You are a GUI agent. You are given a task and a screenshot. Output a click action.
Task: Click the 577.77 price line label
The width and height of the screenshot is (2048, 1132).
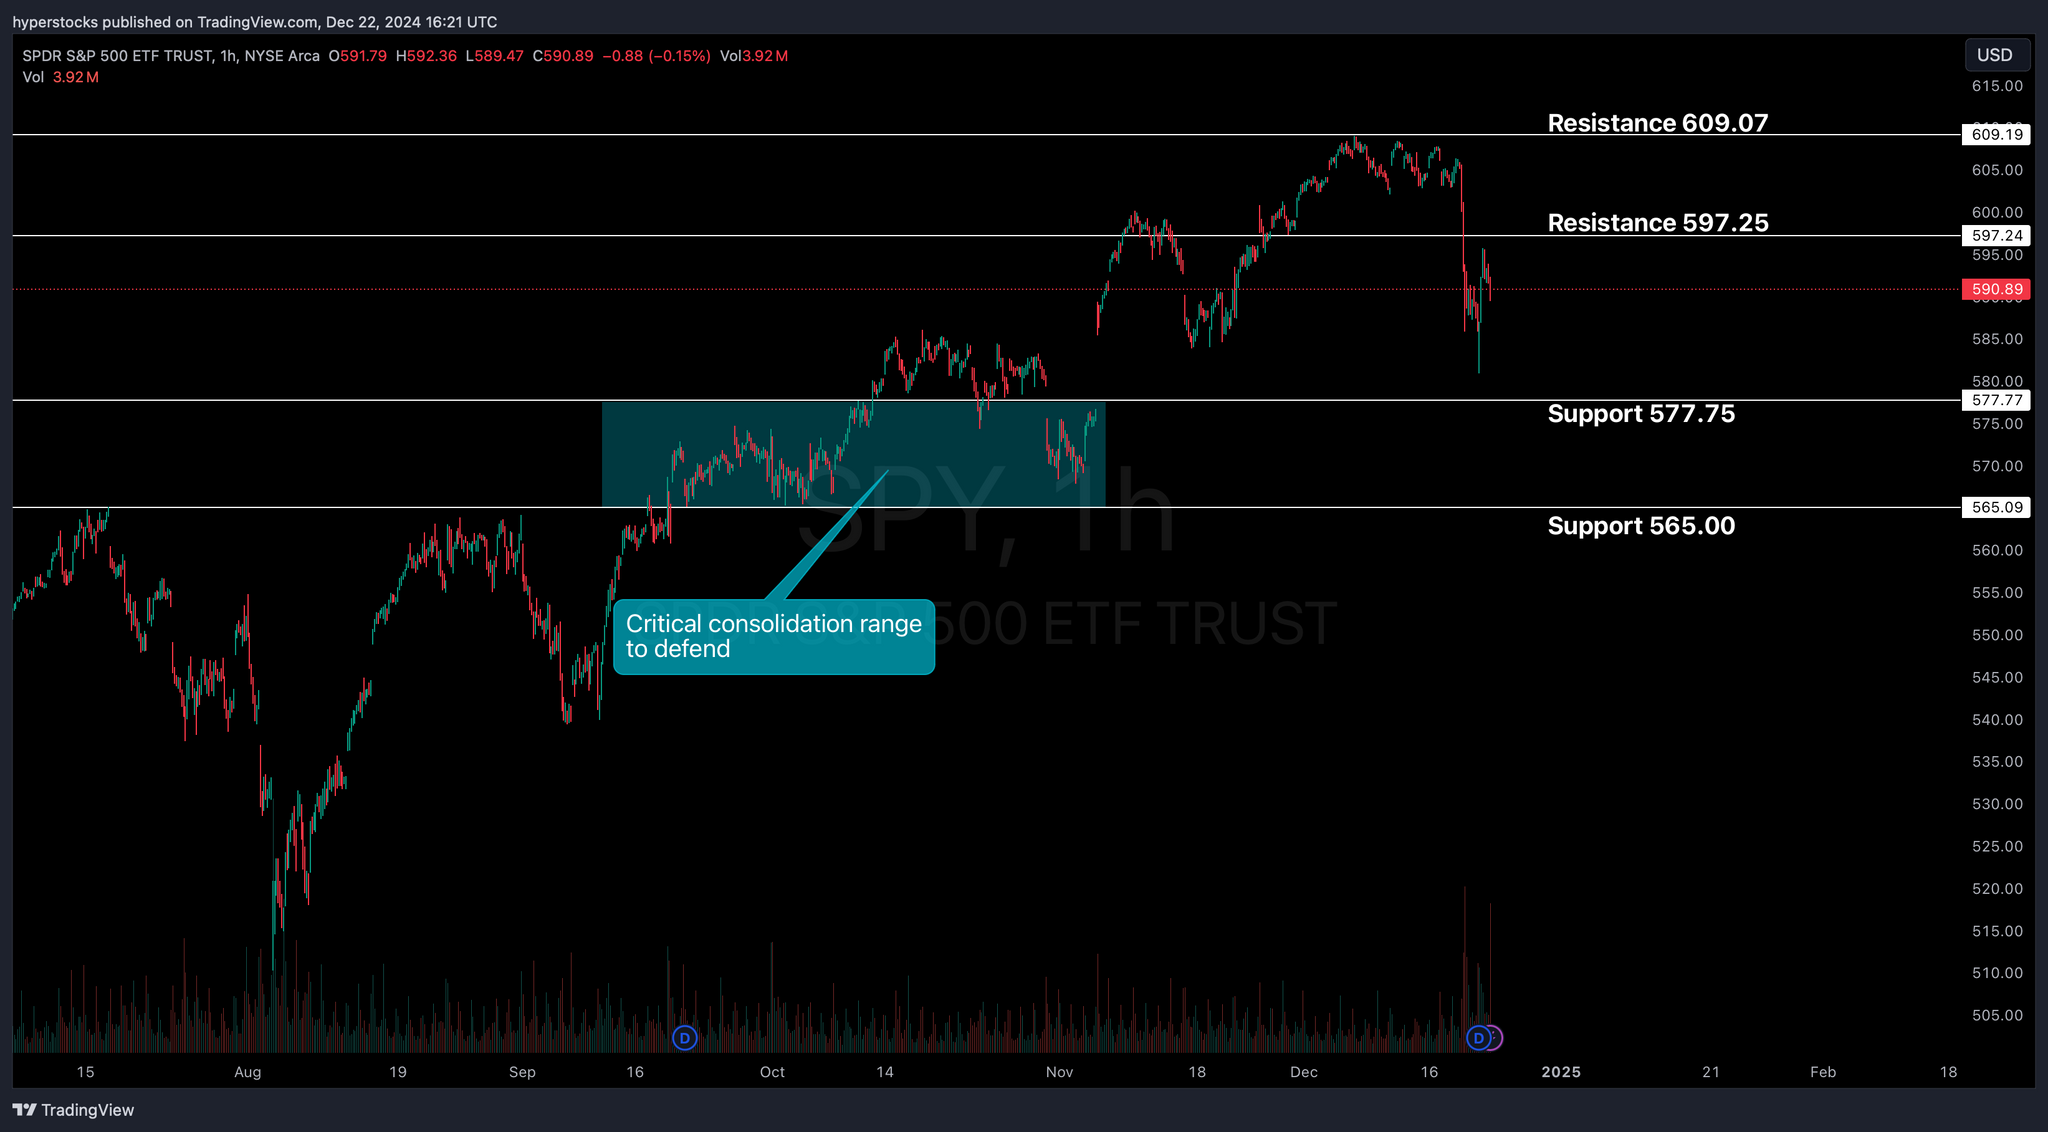(x=1996, y=400)
